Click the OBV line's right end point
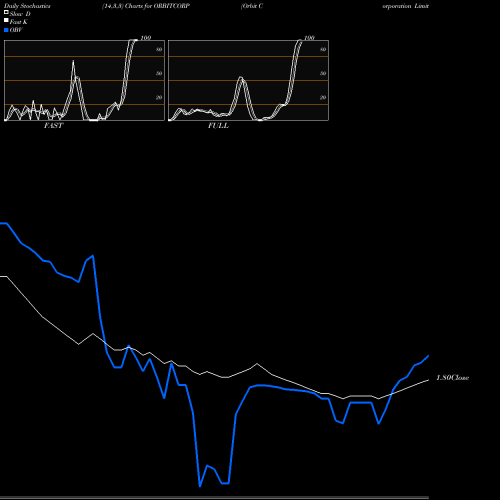Image resolution: width=500 pixels, height=500 pixels. point(428,356)
